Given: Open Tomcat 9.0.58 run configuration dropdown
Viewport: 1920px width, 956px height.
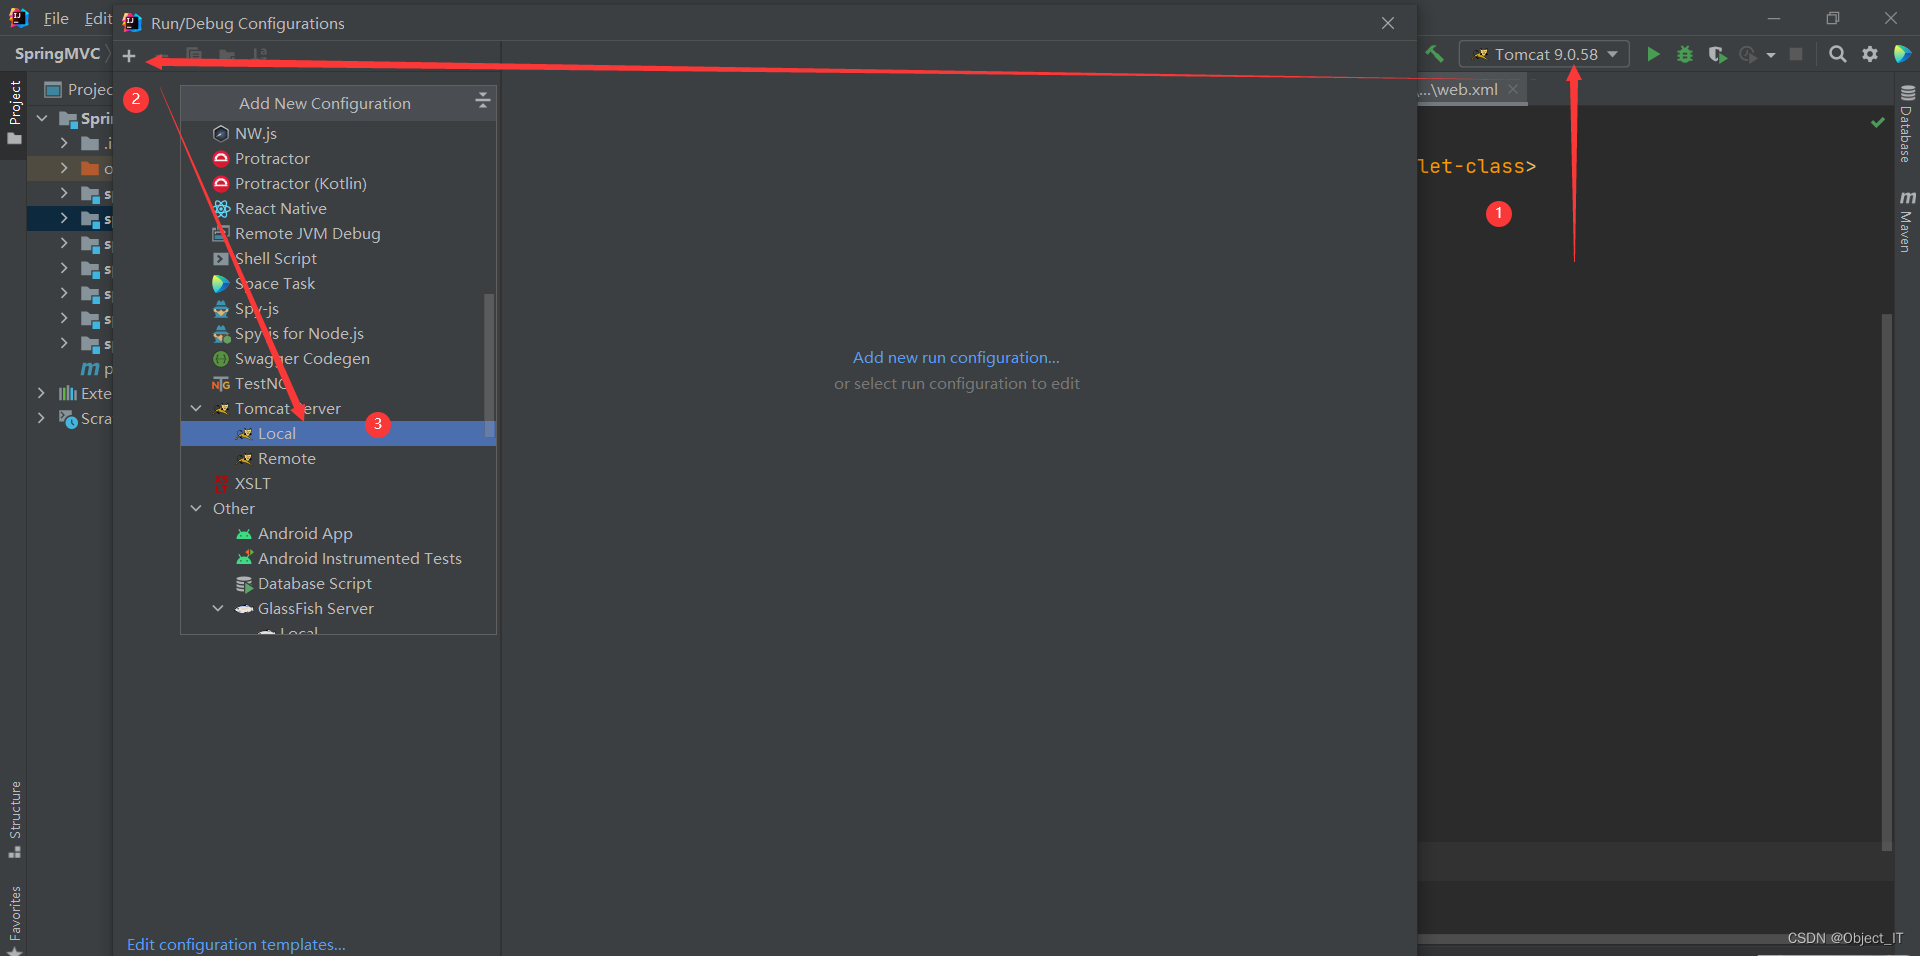Looking at the screenshot, I should pyautogui.click(x=1544, y=54).
